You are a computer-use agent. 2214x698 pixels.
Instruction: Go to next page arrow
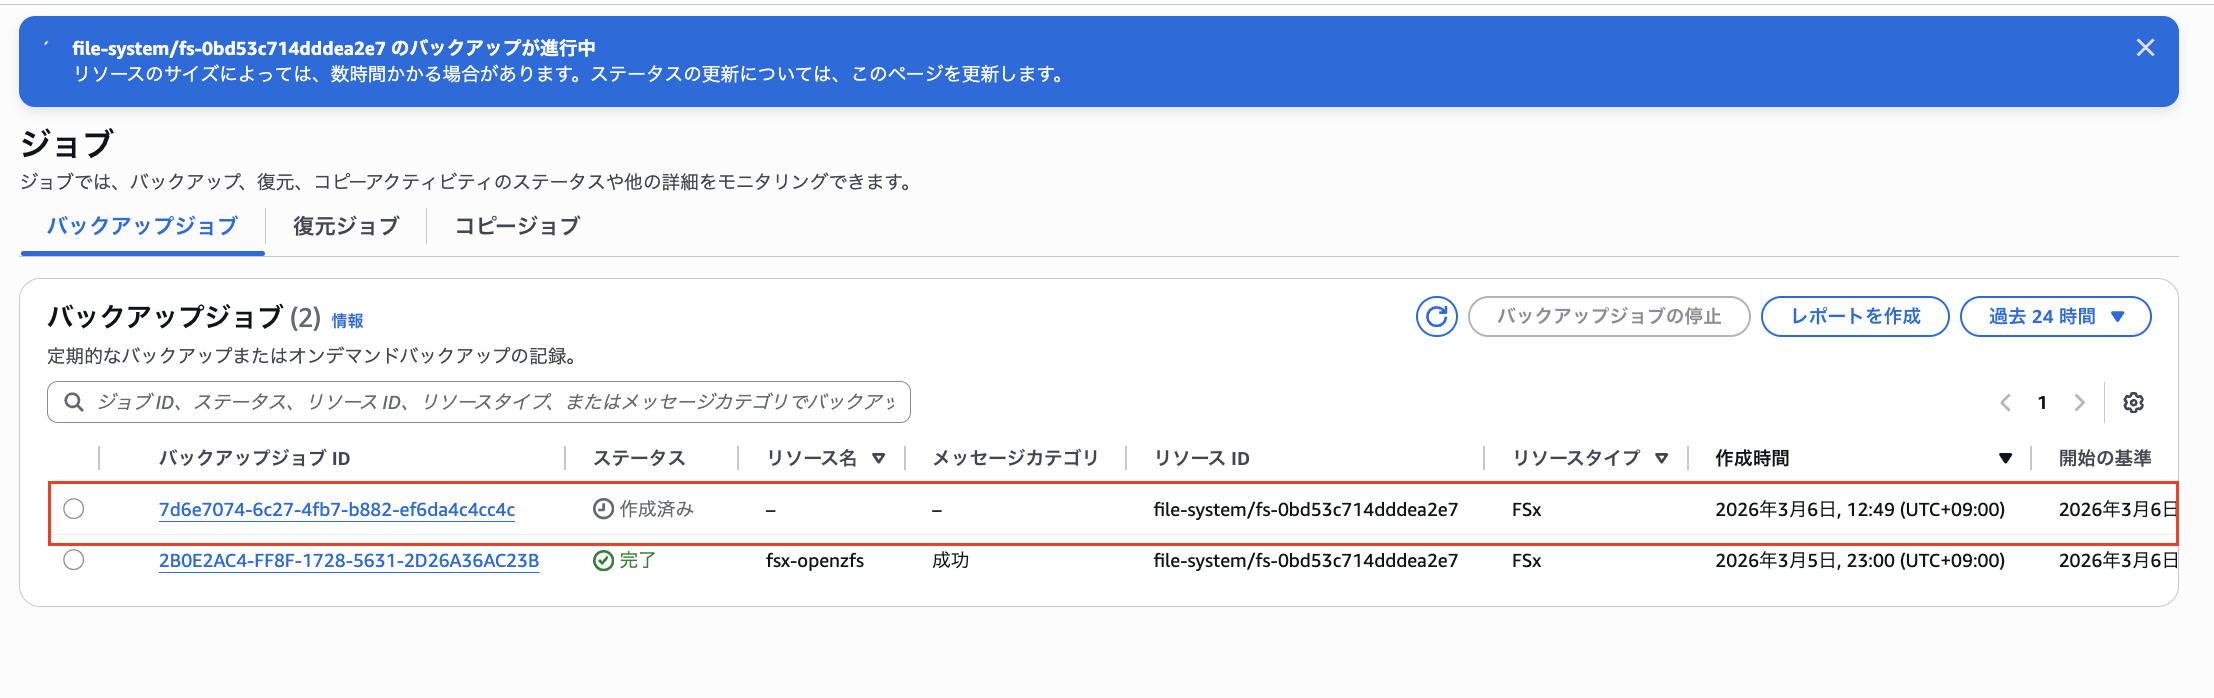pyautogui.click(x=2080, y=403)
